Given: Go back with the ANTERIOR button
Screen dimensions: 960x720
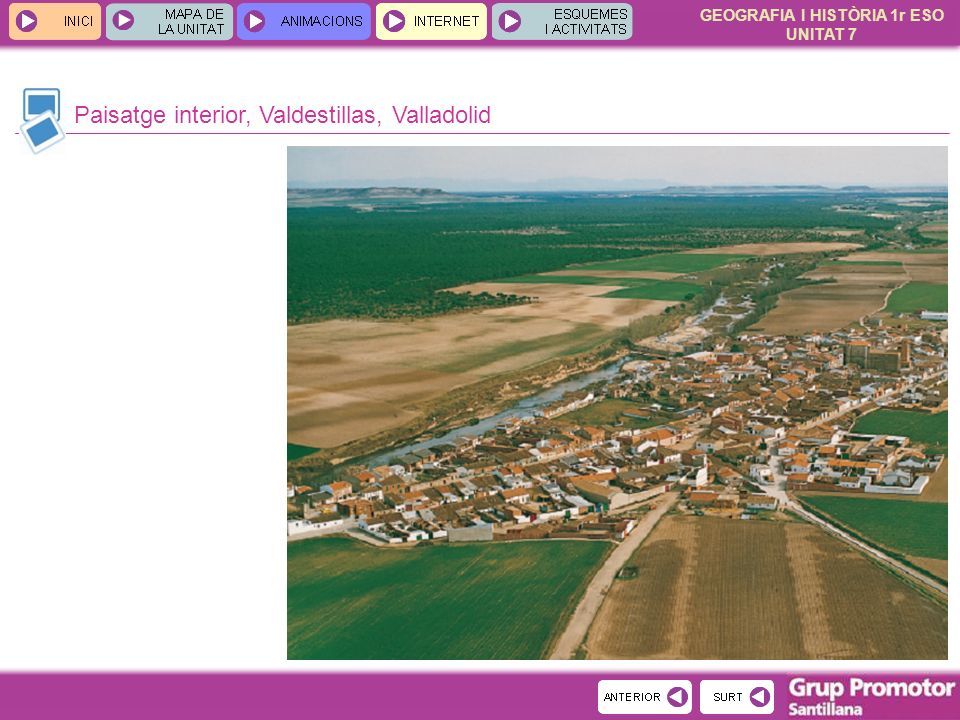Looking at the screenshot, I should coord(645,697).
